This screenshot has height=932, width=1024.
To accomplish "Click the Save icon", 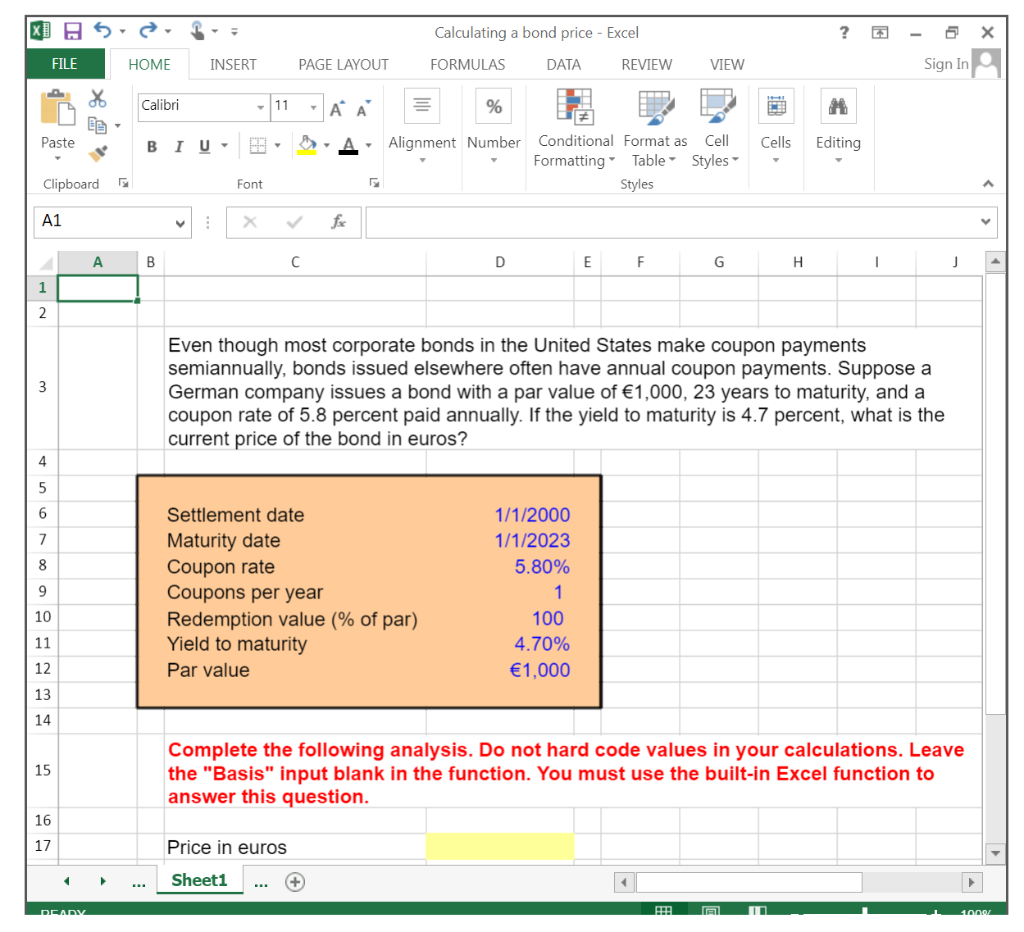I will pyautogui.click(x=71, y=31).
